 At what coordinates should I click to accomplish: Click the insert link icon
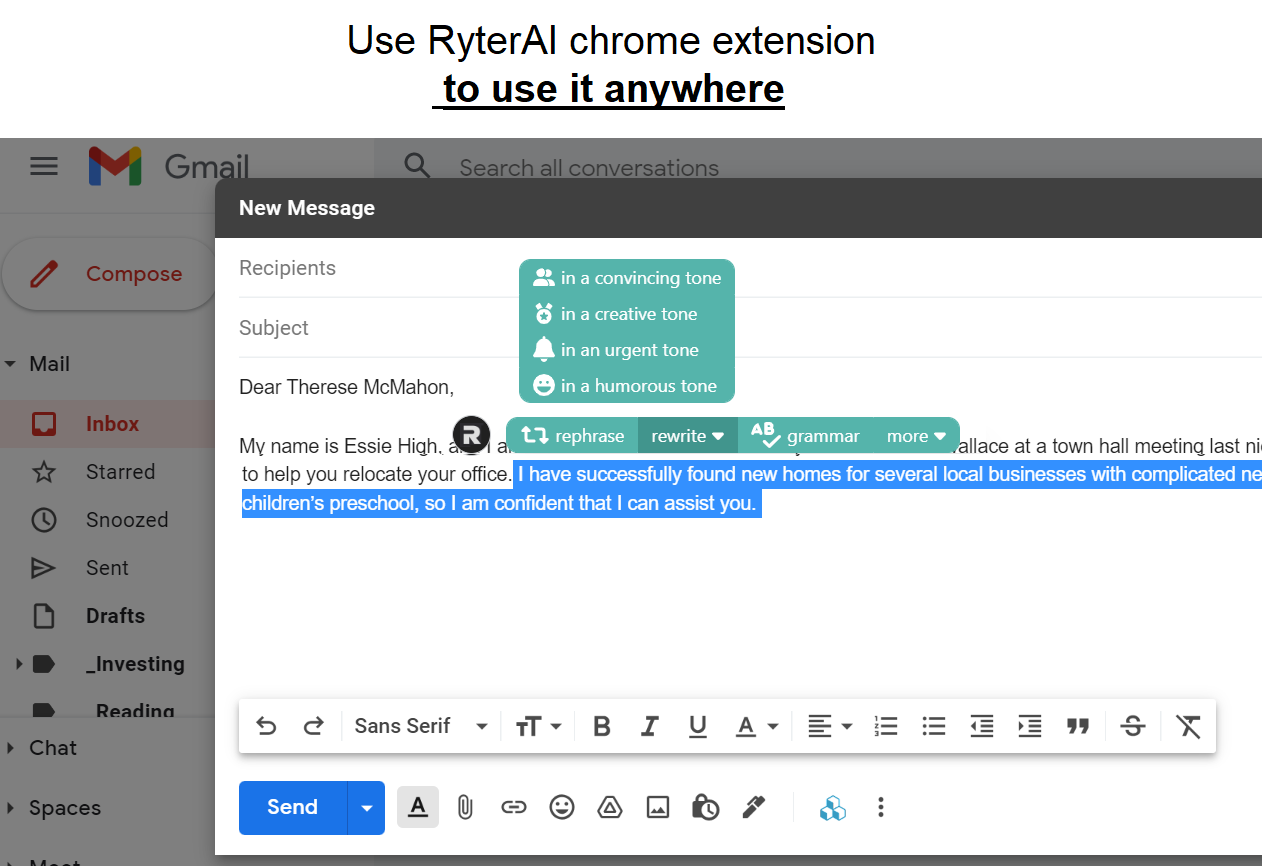(x=514, y=807)
